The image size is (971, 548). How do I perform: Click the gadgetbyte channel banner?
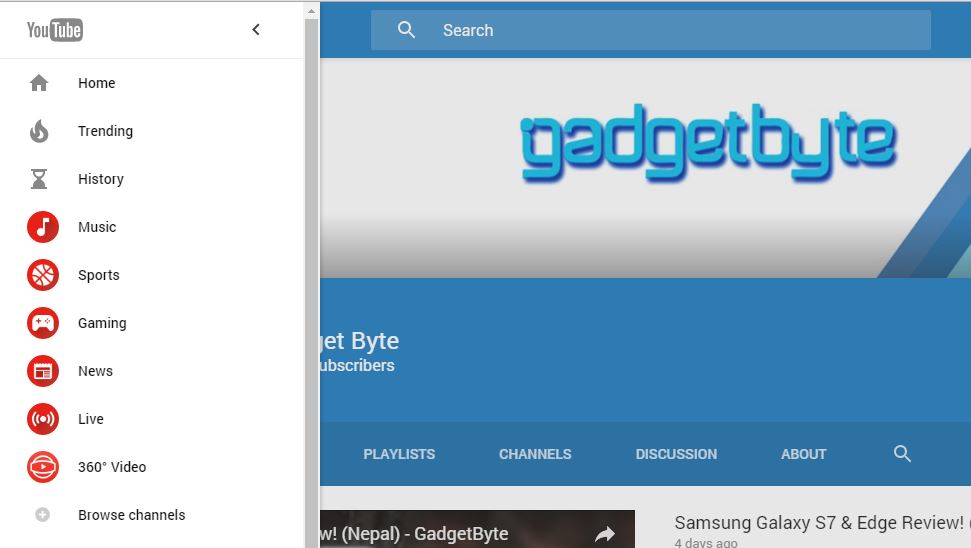tap(645, 168)
